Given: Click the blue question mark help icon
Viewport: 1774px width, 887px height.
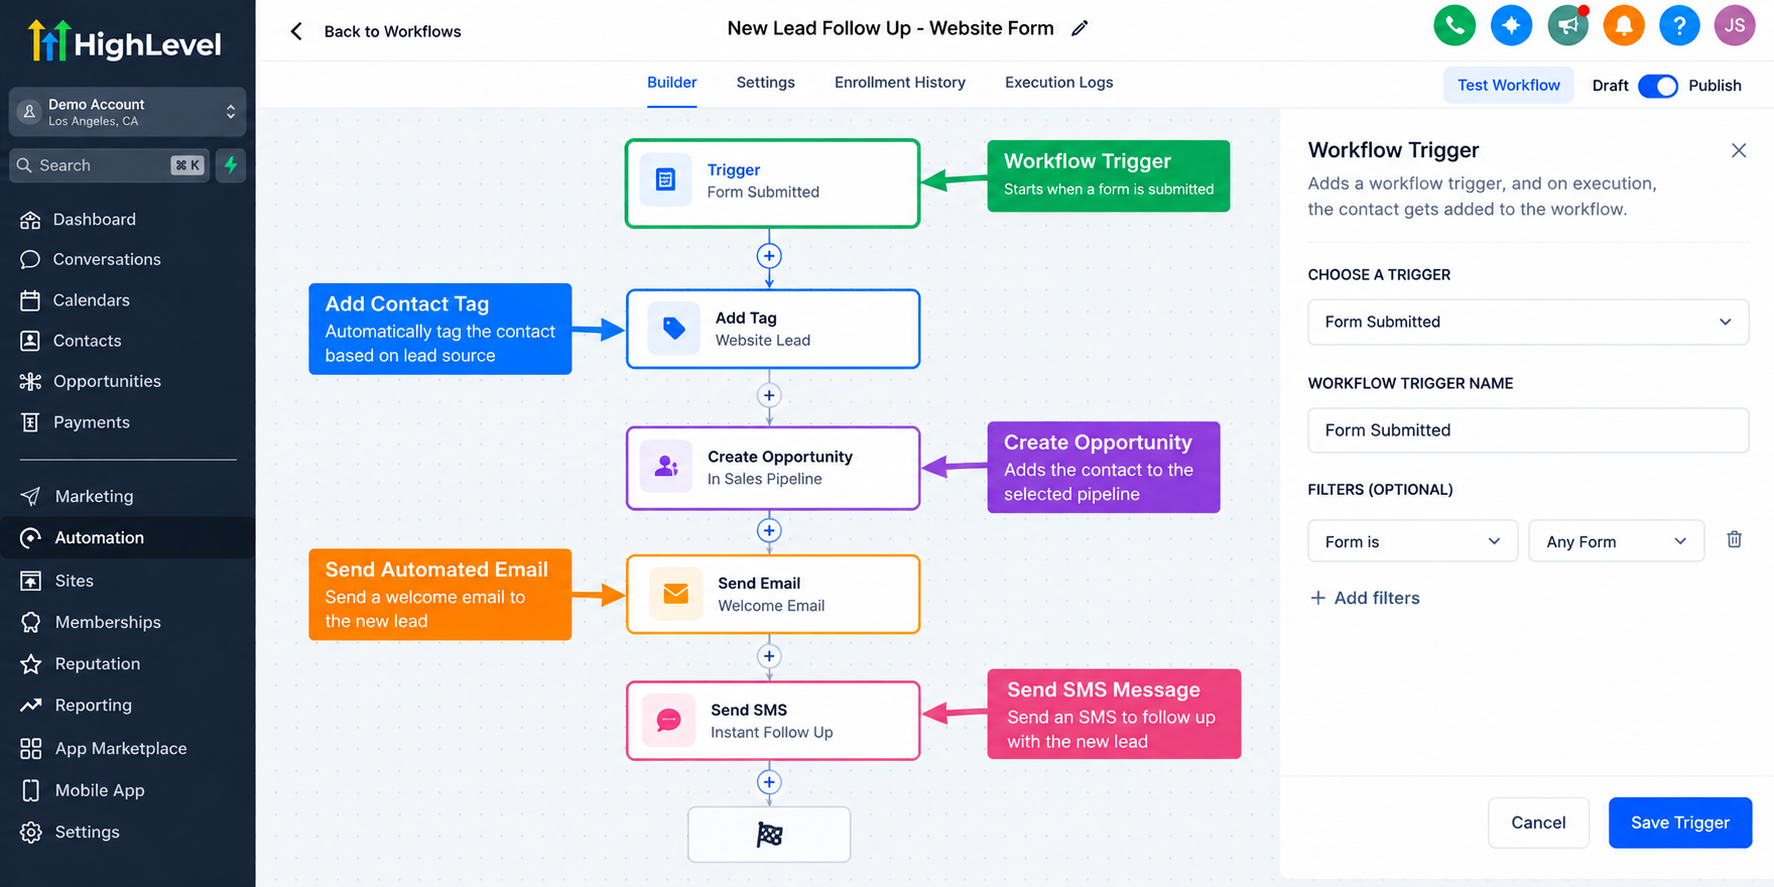Looking at the screenshot, I should click(x=1679, y=25).
